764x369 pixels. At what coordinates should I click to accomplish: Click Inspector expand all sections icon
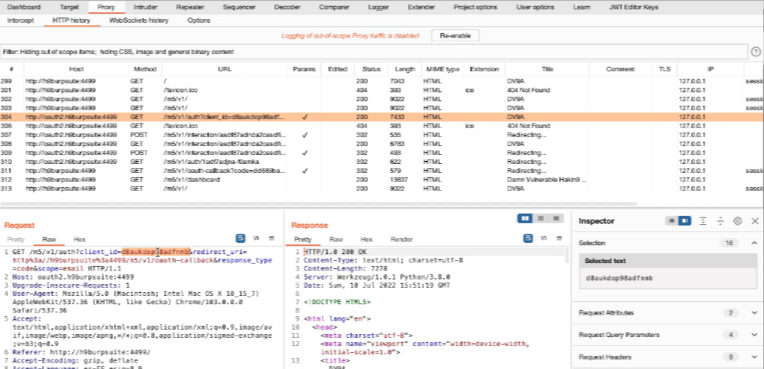coord(703,221)
